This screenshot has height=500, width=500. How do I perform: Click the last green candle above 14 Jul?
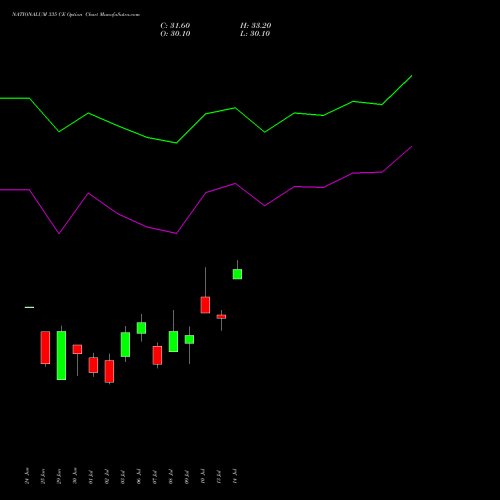point(237,274)
